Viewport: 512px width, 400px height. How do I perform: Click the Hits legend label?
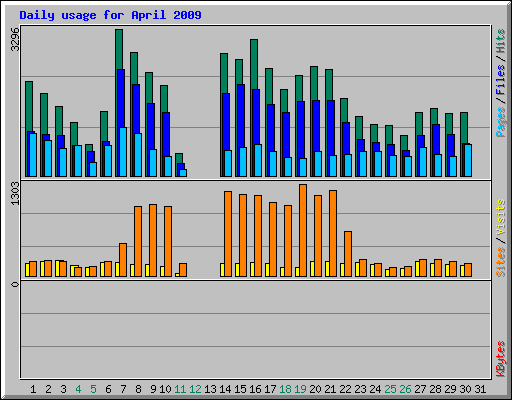500,41
